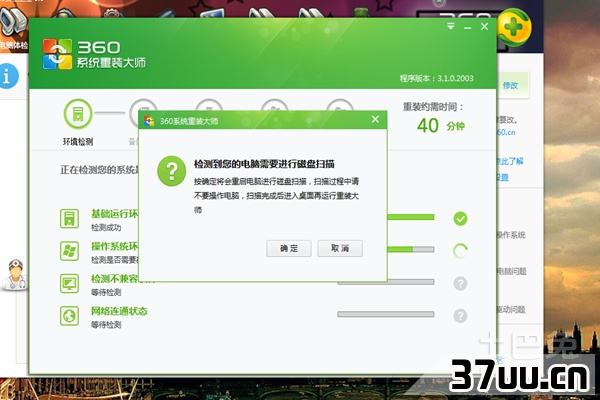
Task: Select the third step circle icon
Action: coord(209,106)
